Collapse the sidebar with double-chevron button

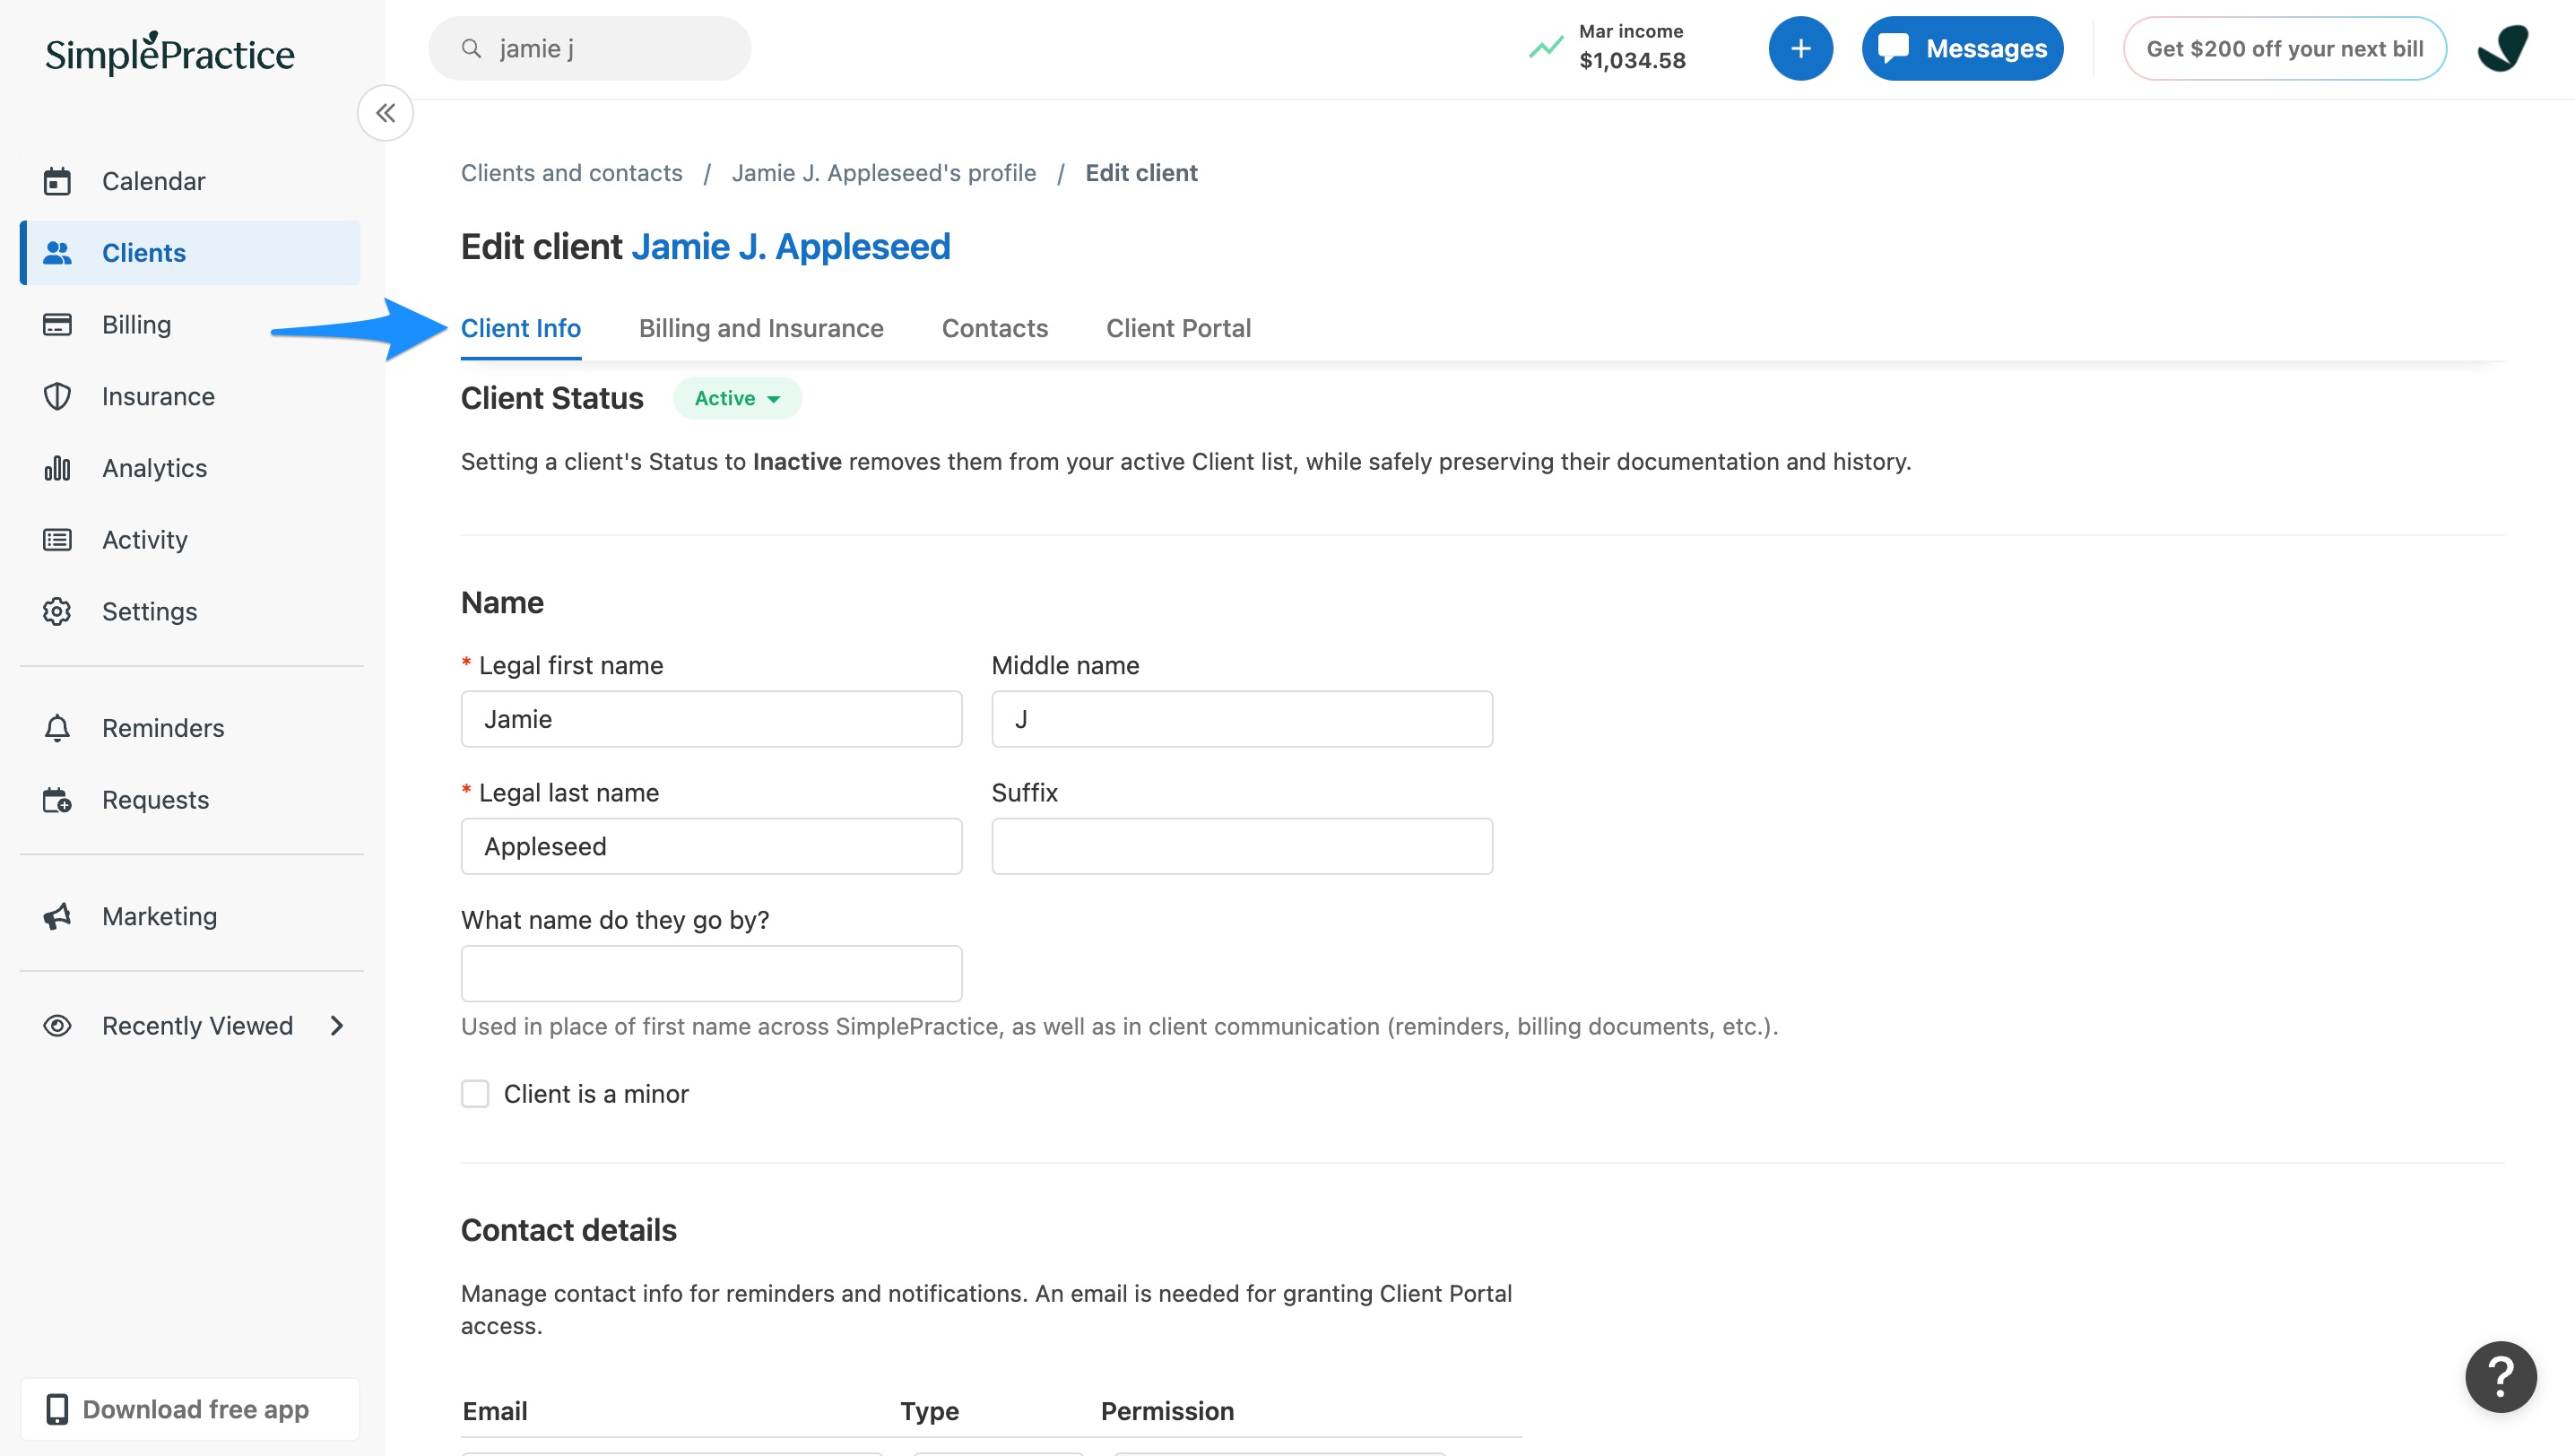(x=385, y=113)
